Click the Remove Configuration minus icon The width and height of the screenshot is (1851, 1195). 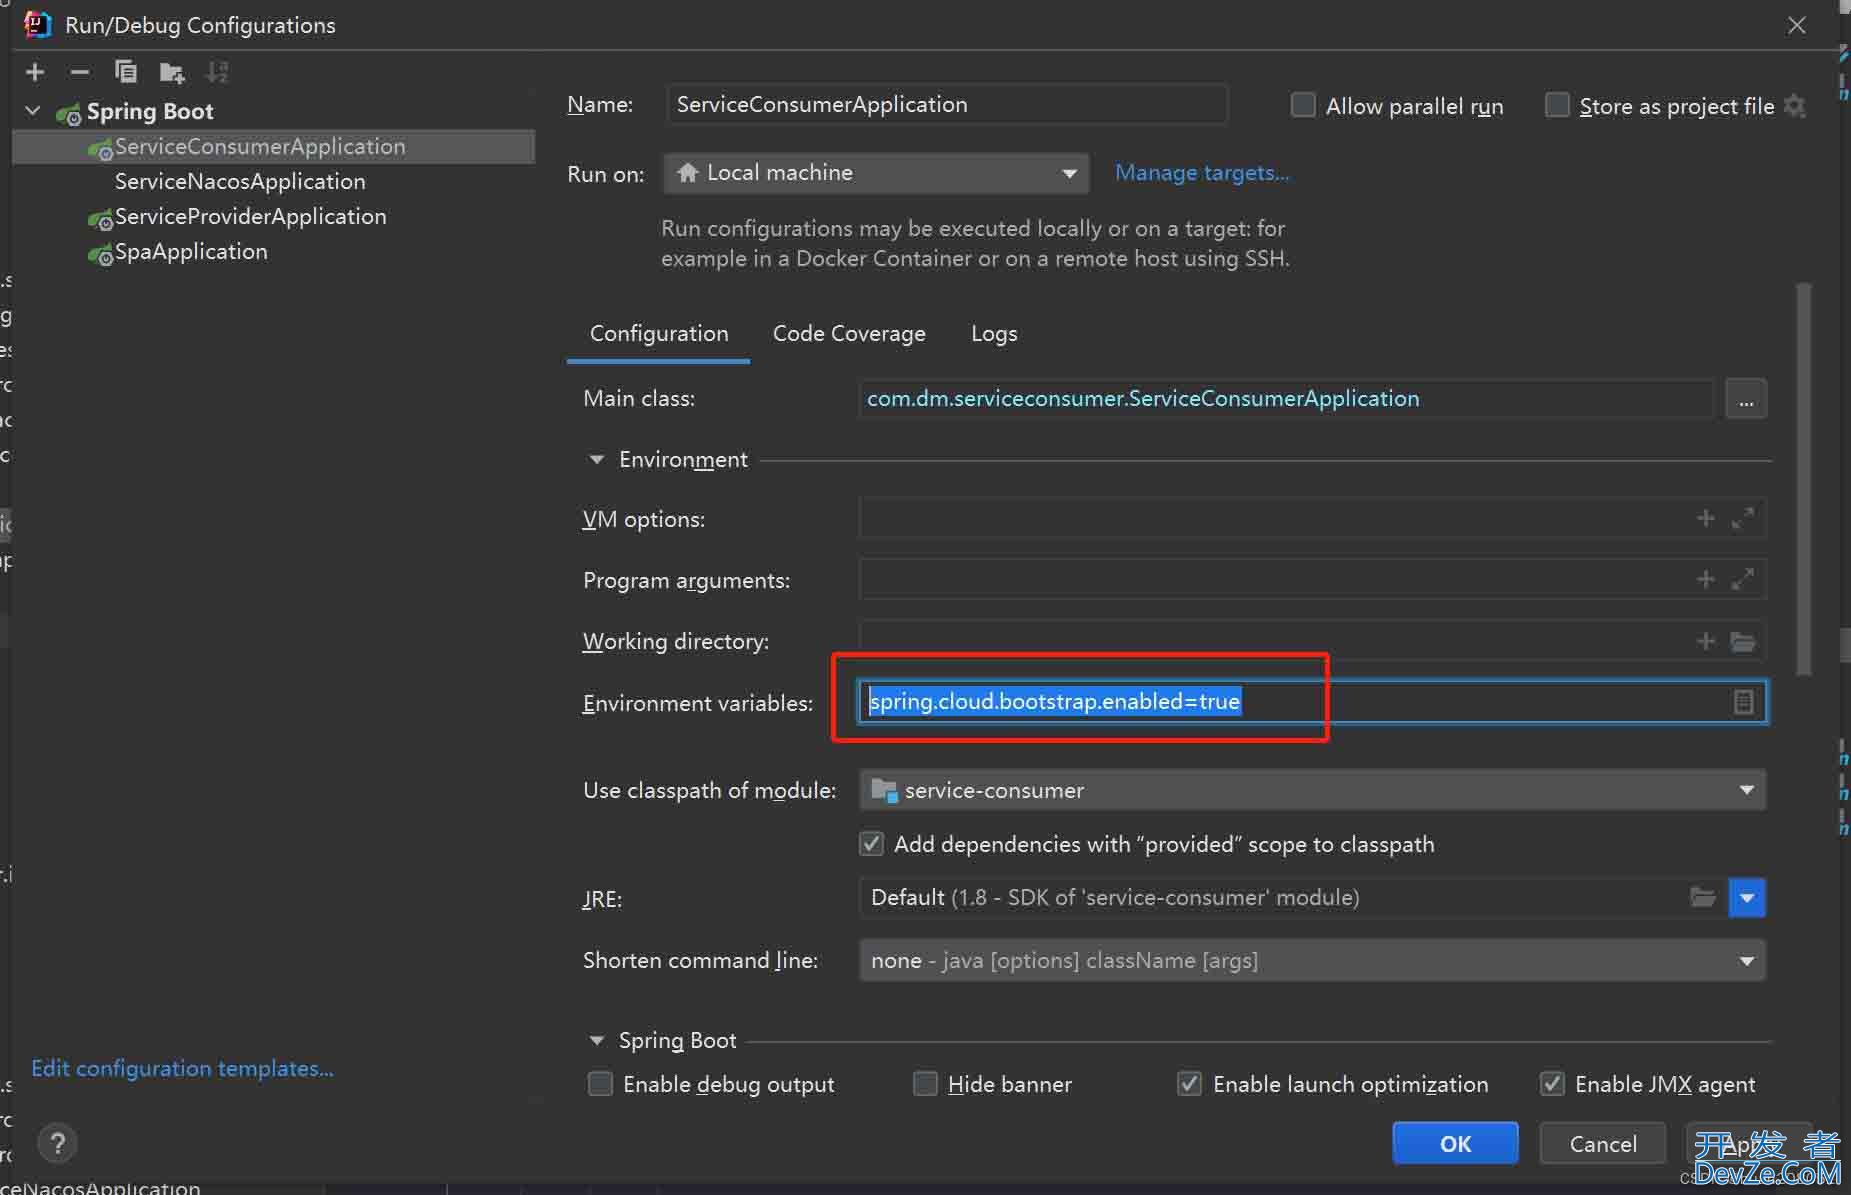pyautogui.click(x=80, y=72)
